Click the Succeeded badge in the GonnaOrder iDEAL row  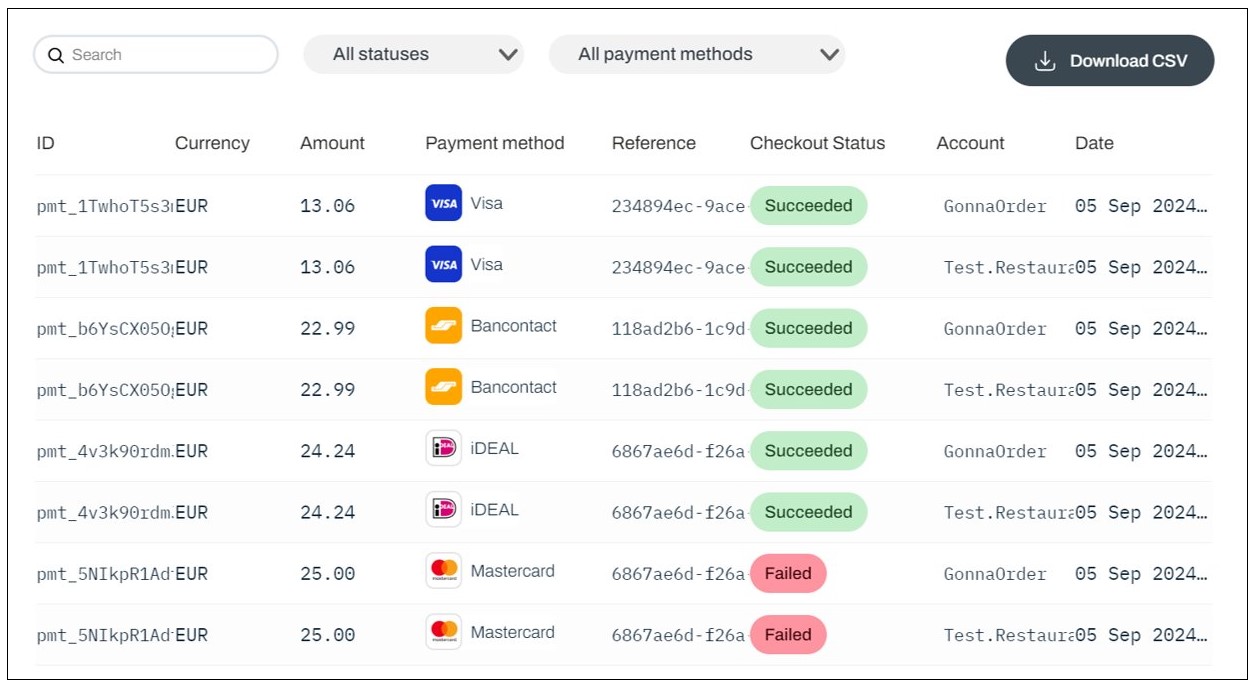click(808, 451)
